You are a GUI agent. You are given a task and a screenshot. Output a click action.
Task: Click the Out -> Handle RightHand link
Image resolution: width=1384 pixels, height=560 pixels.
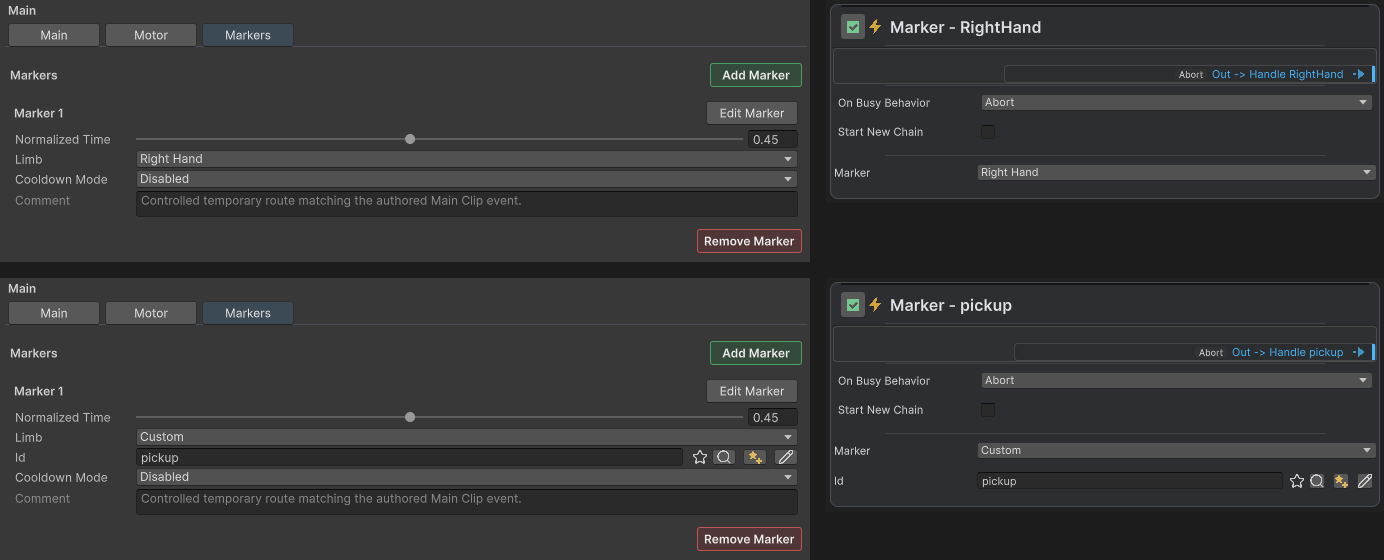pyautogui.click(x=1277, y=74)
